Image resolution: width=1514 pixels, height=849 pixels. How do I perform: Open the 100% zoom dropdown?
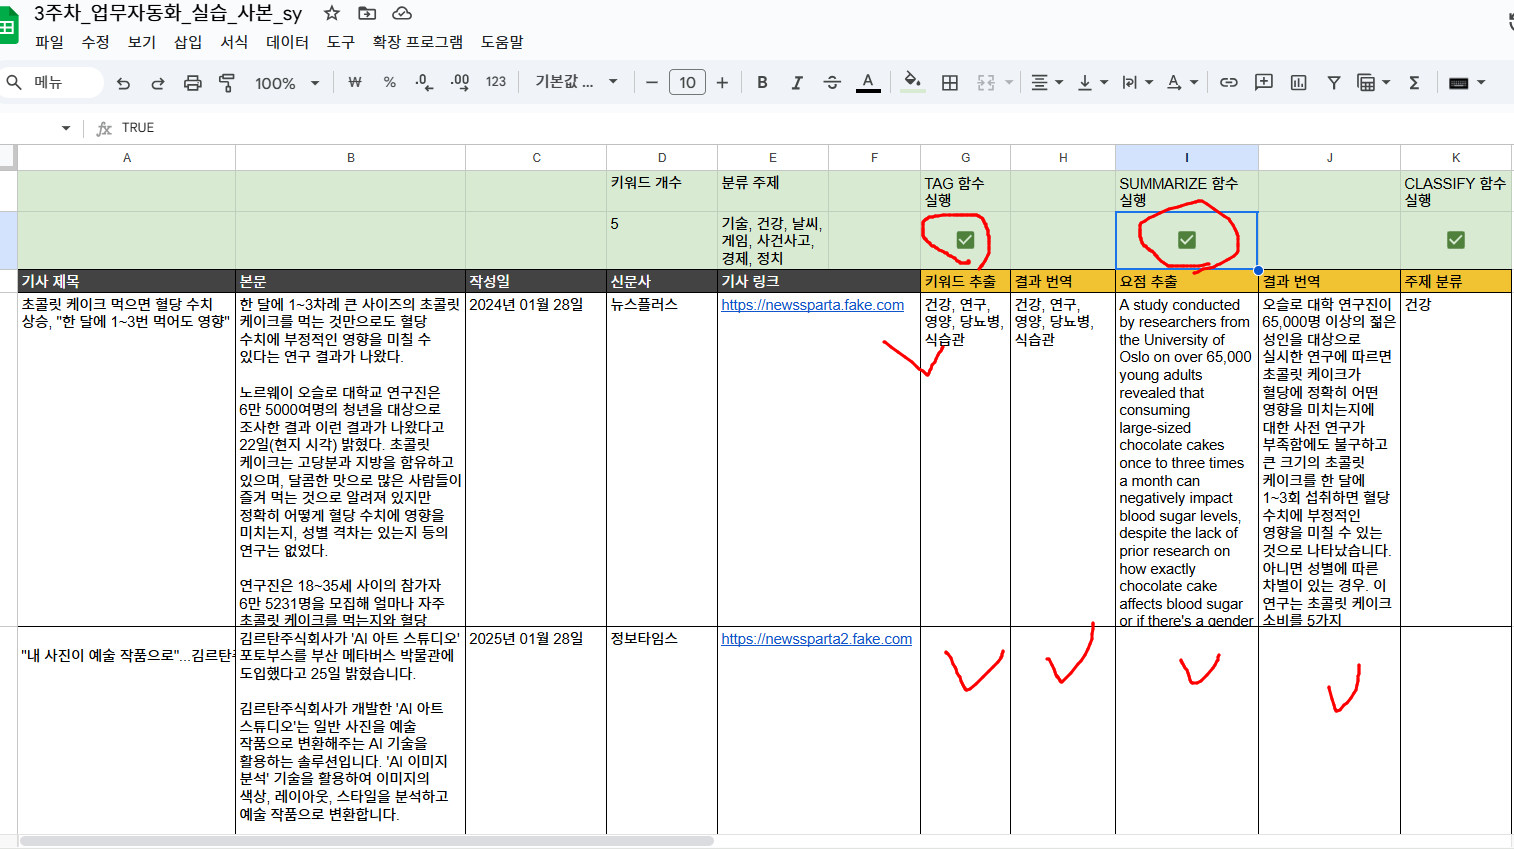click(x=287, y=83)
